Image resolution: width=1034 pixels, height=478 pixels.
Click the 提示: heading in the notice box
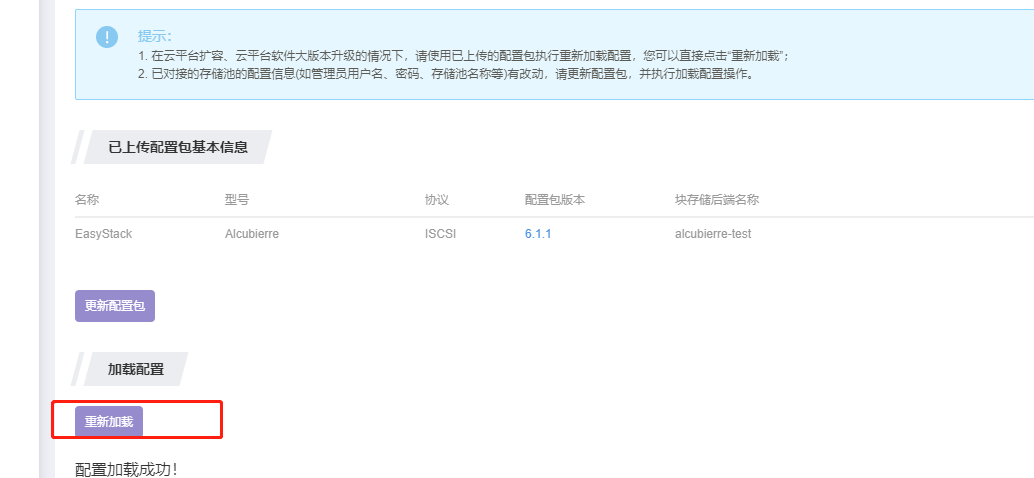click(155, 36)
